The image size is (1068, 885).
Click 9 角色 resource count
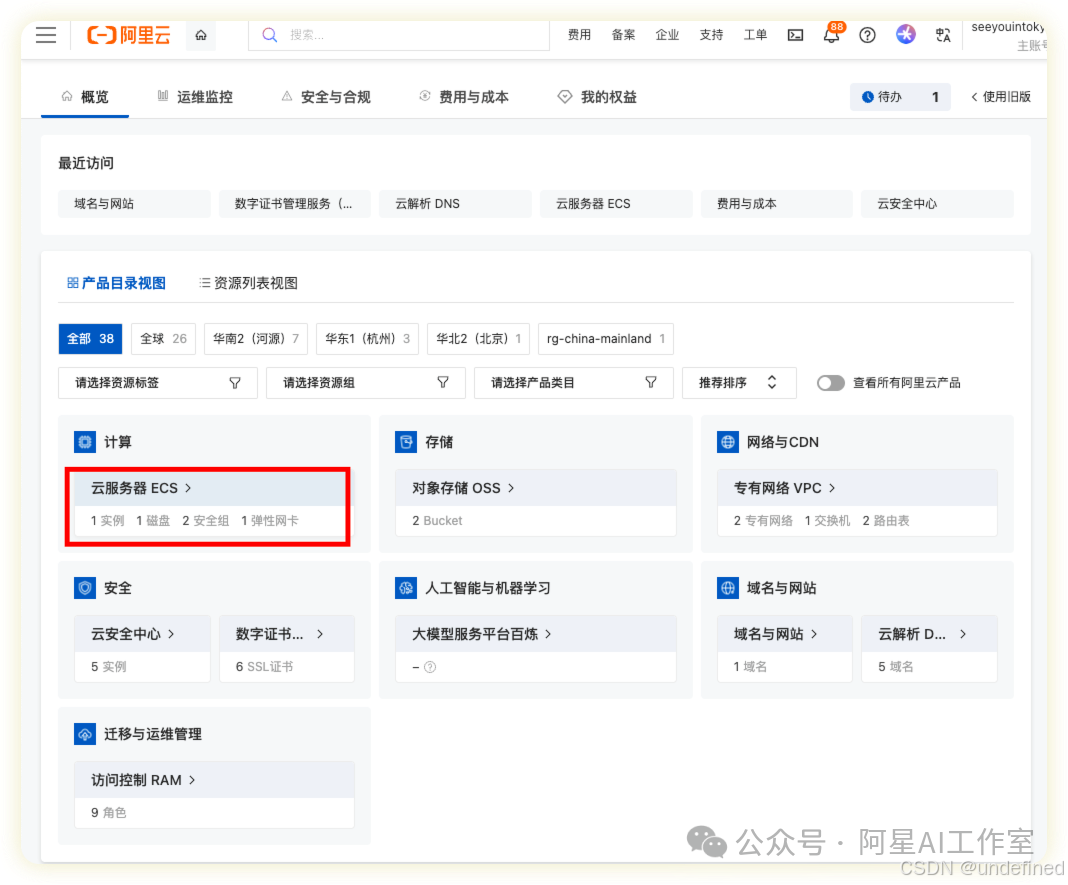(x=109, y=813)
